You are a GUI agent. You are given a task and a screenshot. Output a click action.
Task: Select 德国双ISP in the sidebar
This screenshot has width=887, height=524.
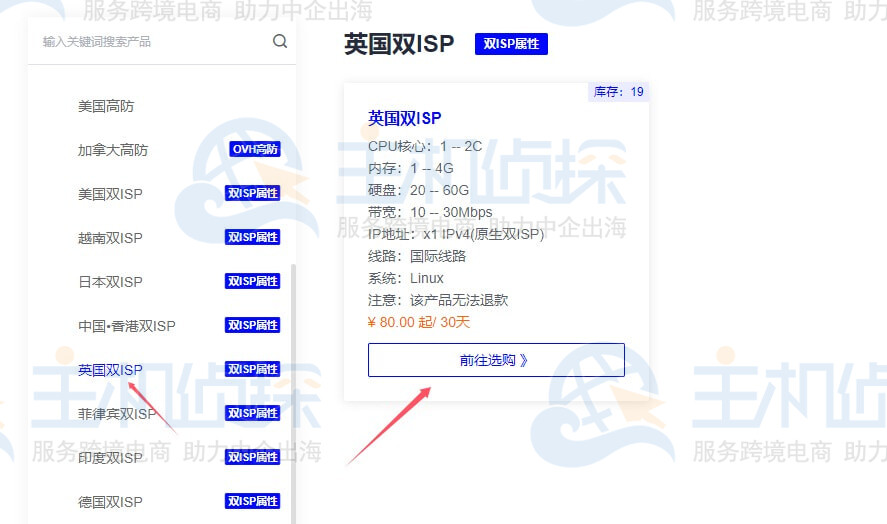click(x=110, y=502)
